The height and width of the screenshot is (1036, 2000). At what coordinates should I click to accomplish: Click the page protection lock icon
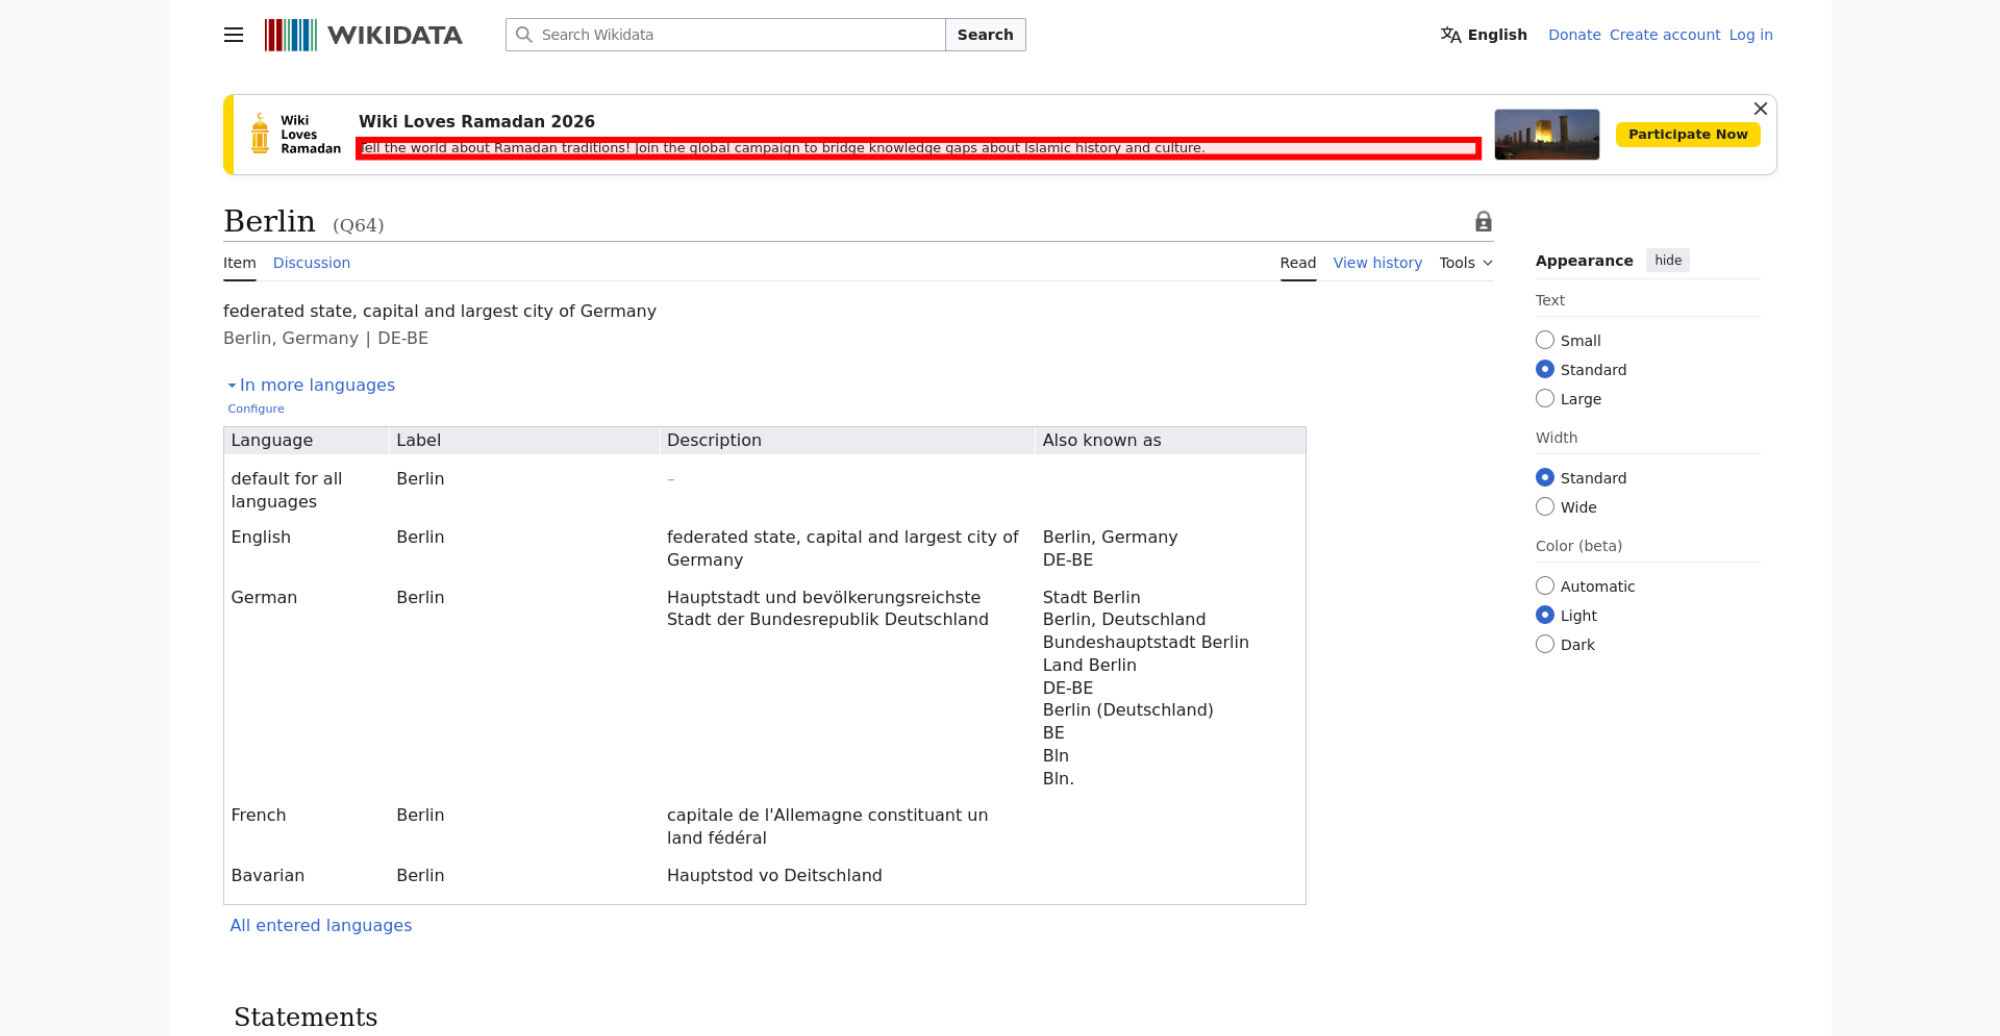point(1483,222)
